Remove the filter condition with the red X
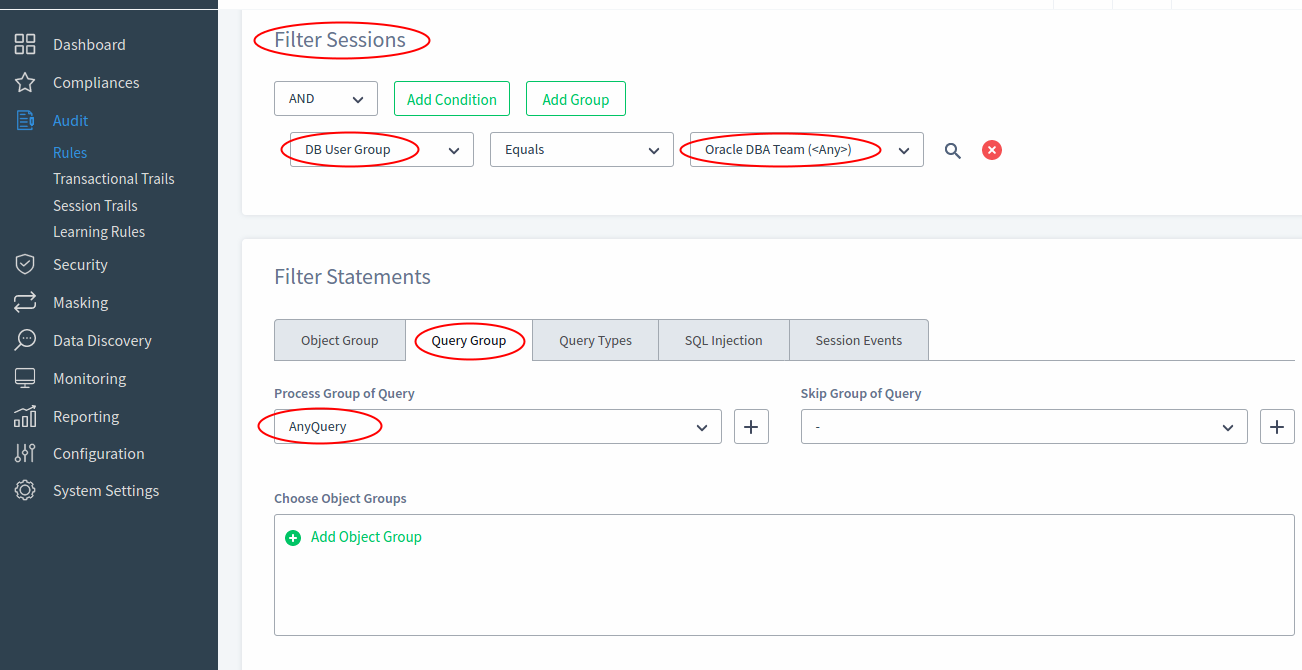1302x670 pixels. [x=991, y=149]
